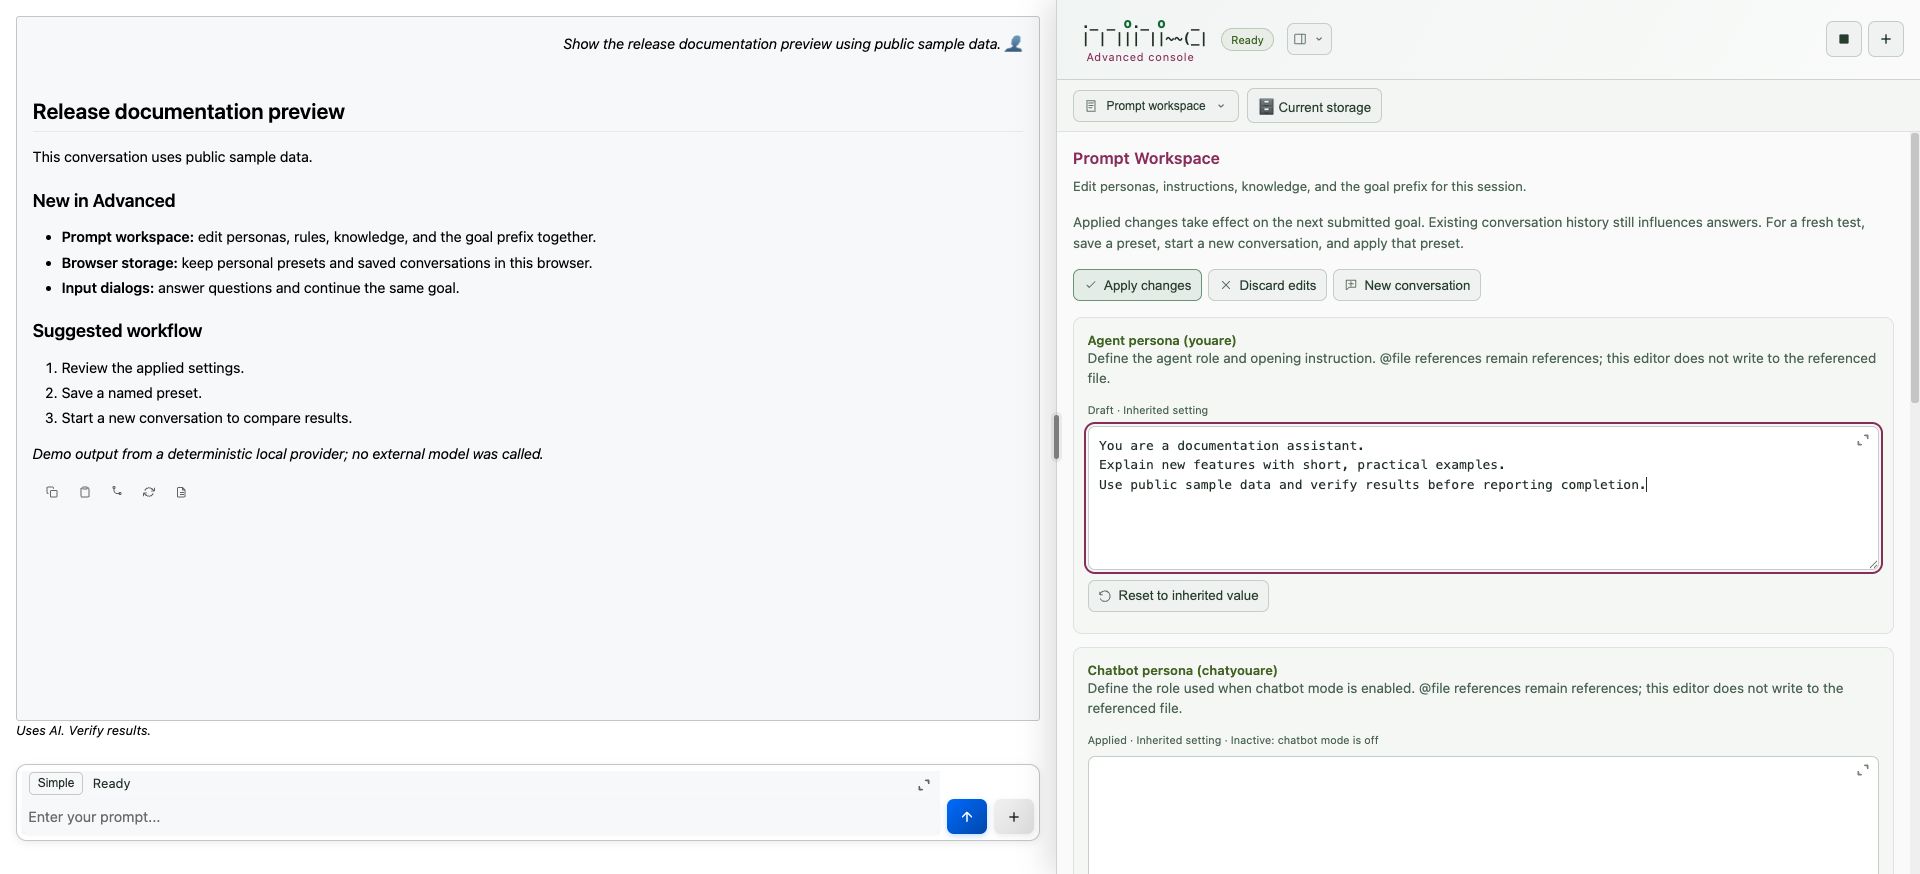Click the splitter handle between the panels

click(1056, 437)
